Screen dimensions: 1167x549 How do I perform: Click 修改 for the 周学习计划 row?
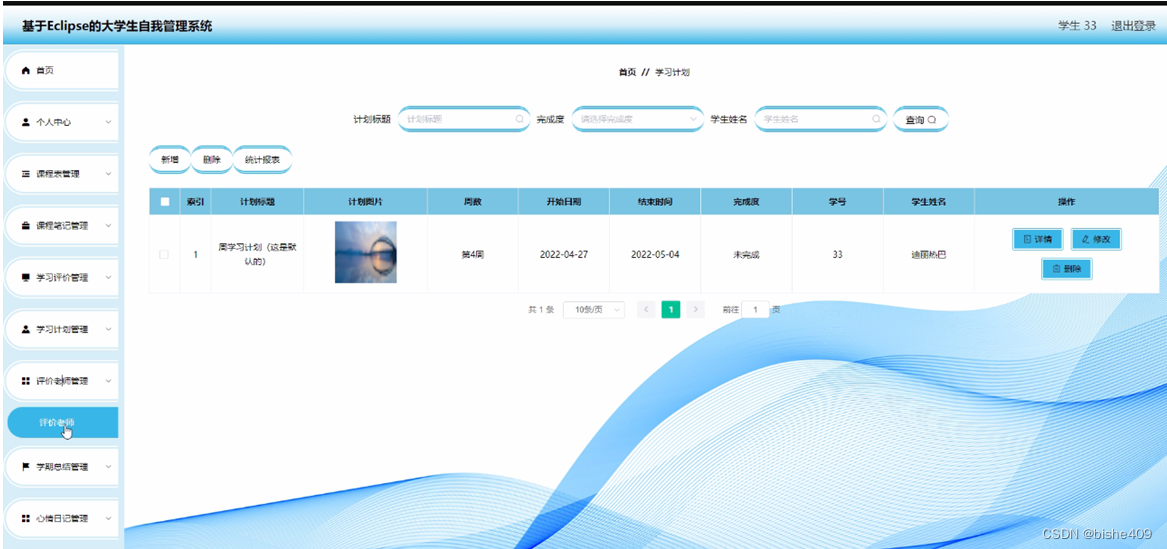click(1096, 240)
